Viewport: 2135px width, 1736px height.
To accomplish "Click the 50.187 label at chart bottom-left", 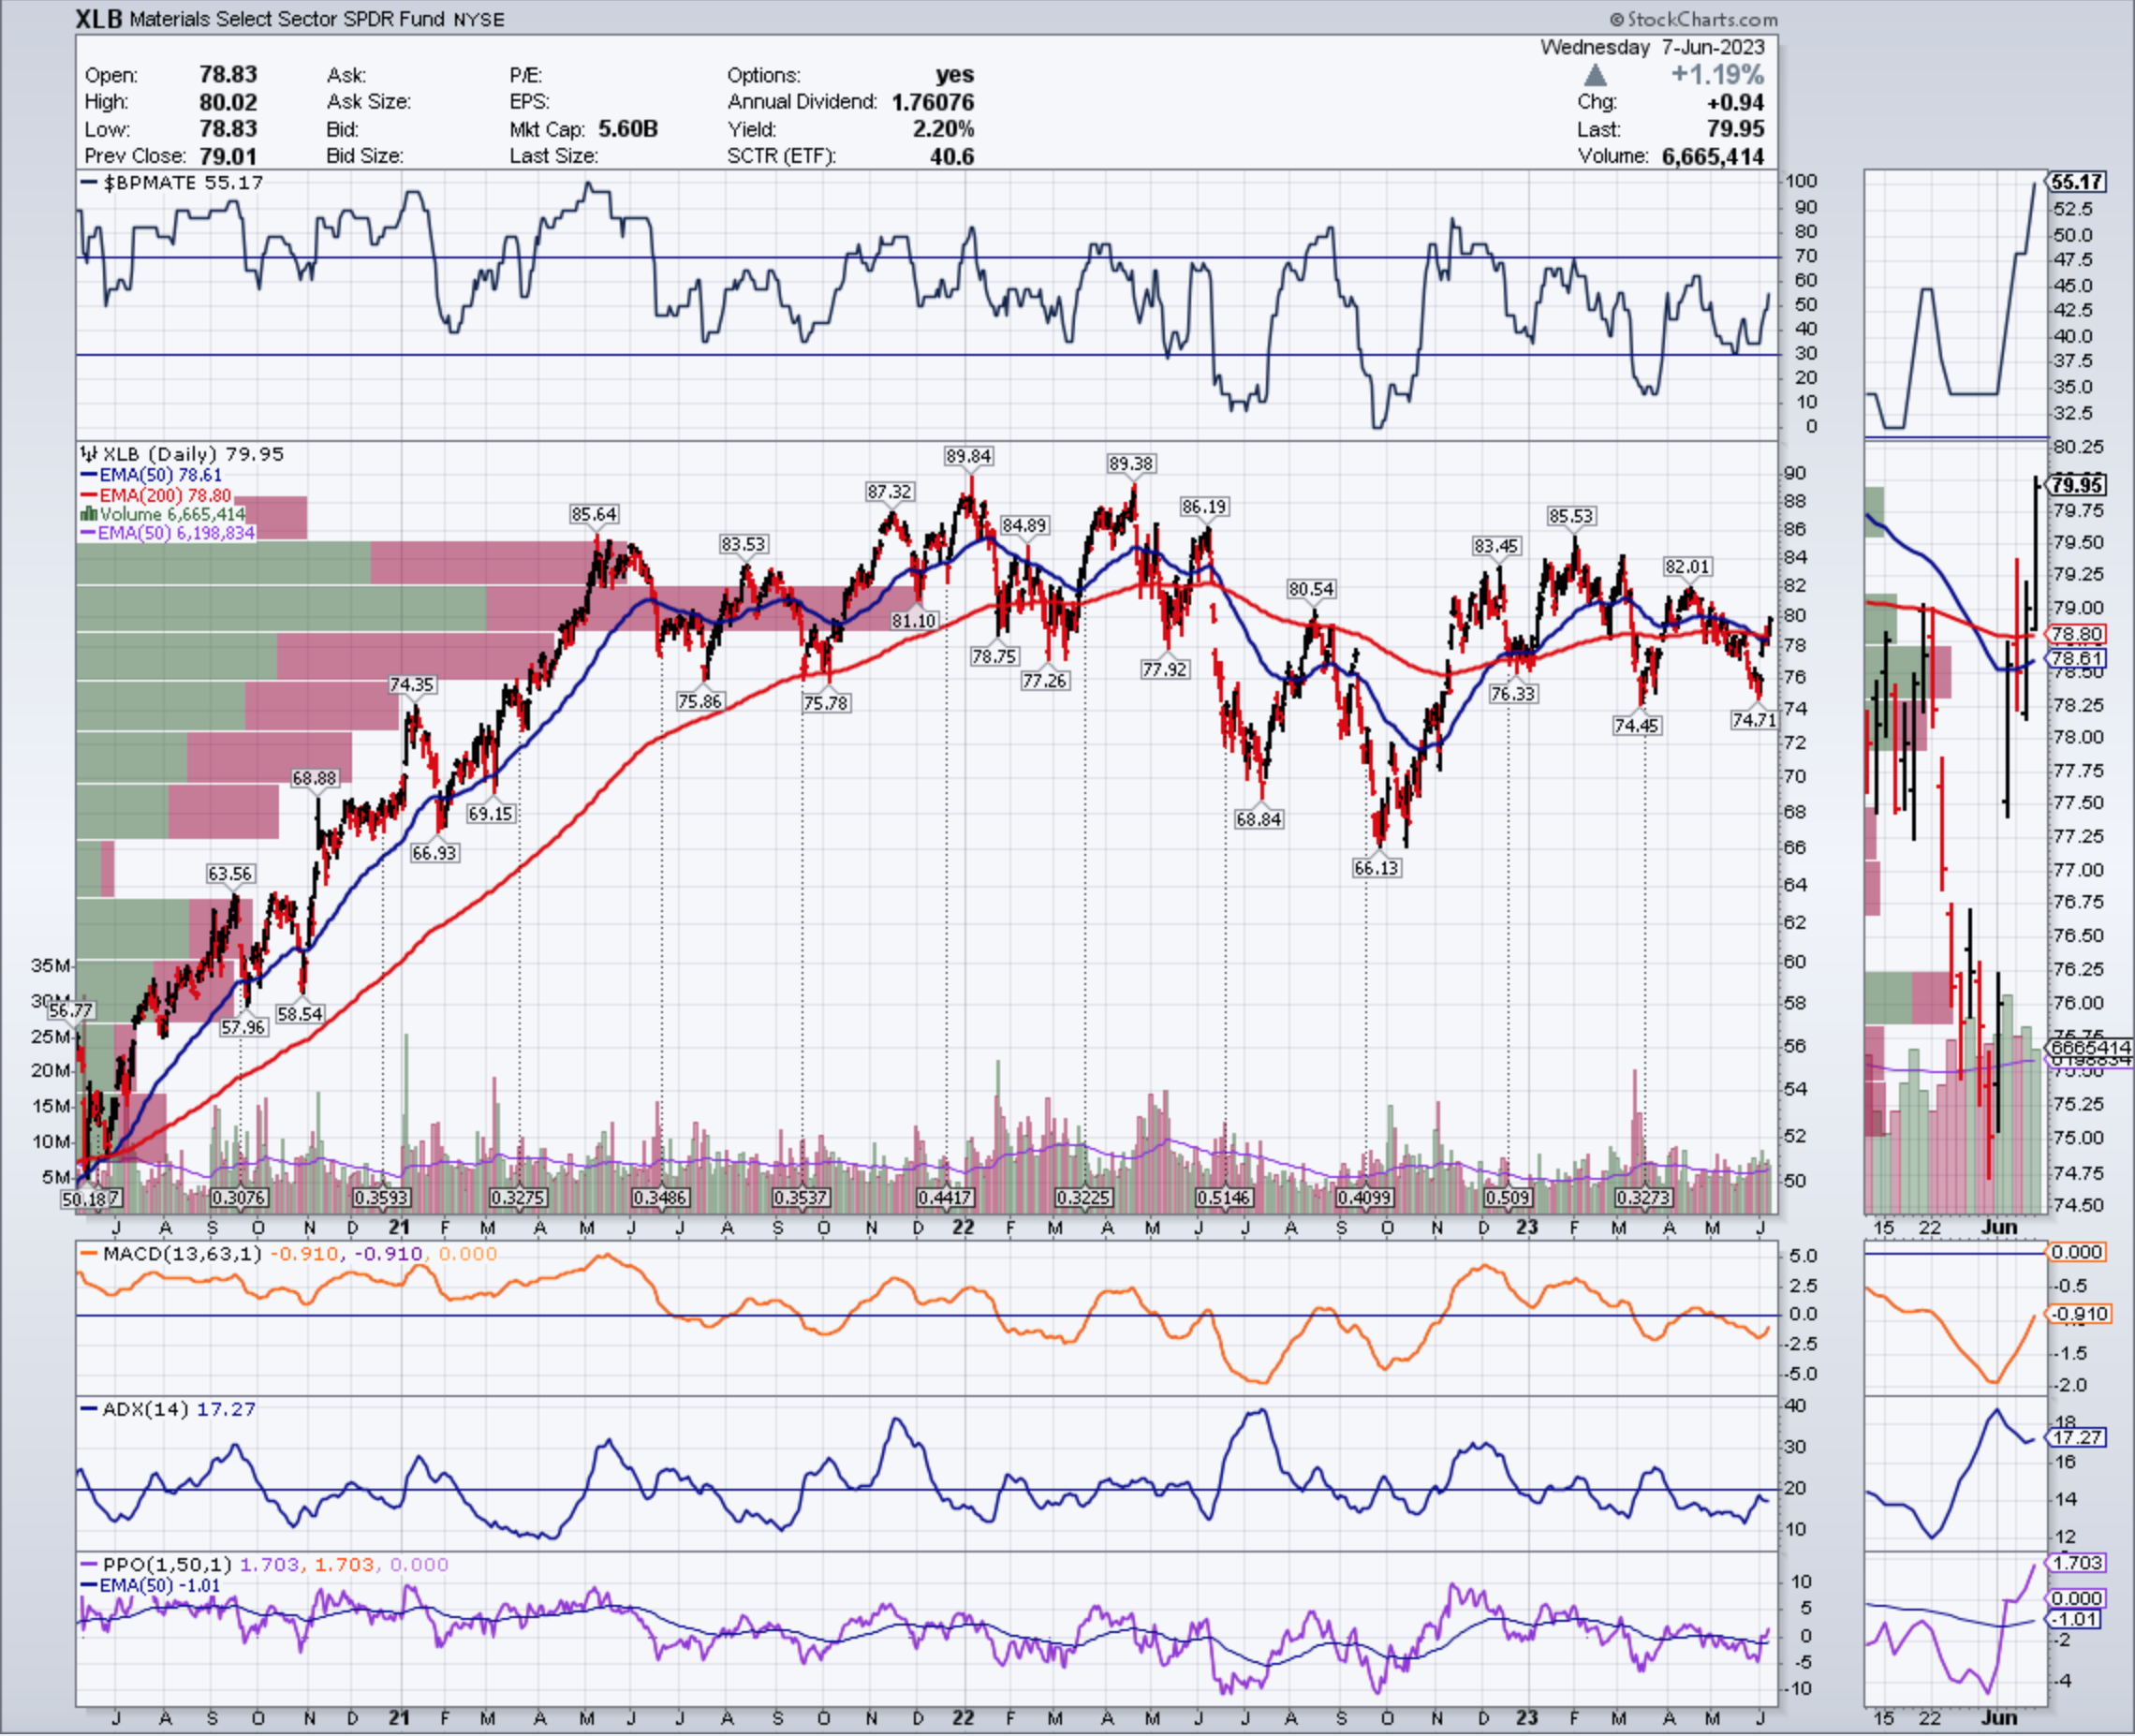I will tap(92, 1198).
